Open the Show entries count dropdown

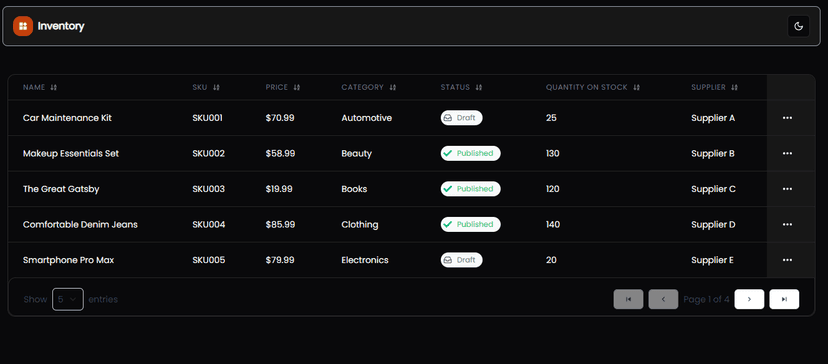[68, 299]
